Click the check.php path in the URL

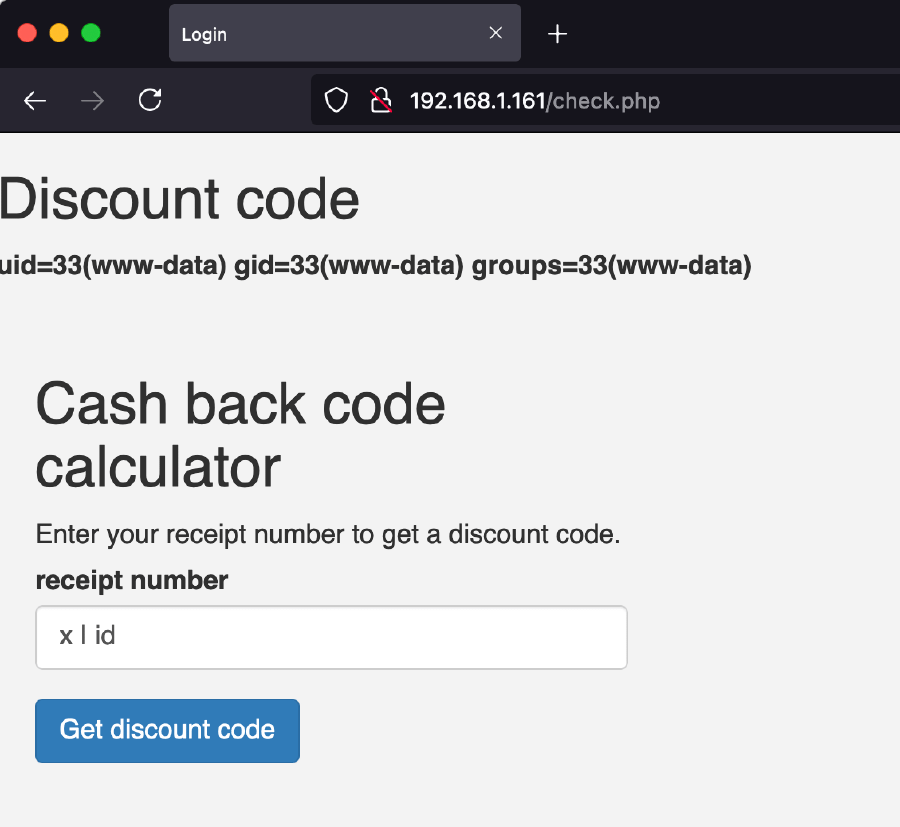point(605,101)
